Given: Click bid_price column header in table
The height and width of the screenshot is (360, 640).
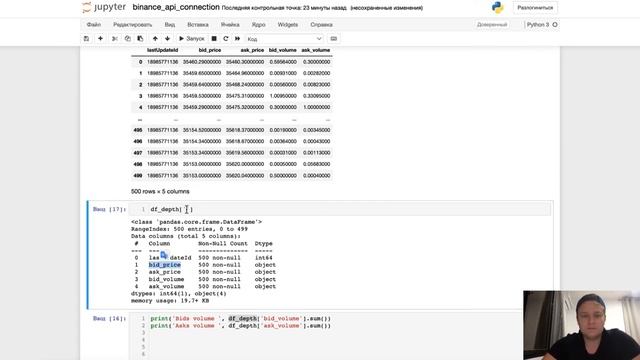Looking at the screenshot, I should pyautogui.click(x=210, y=50).
